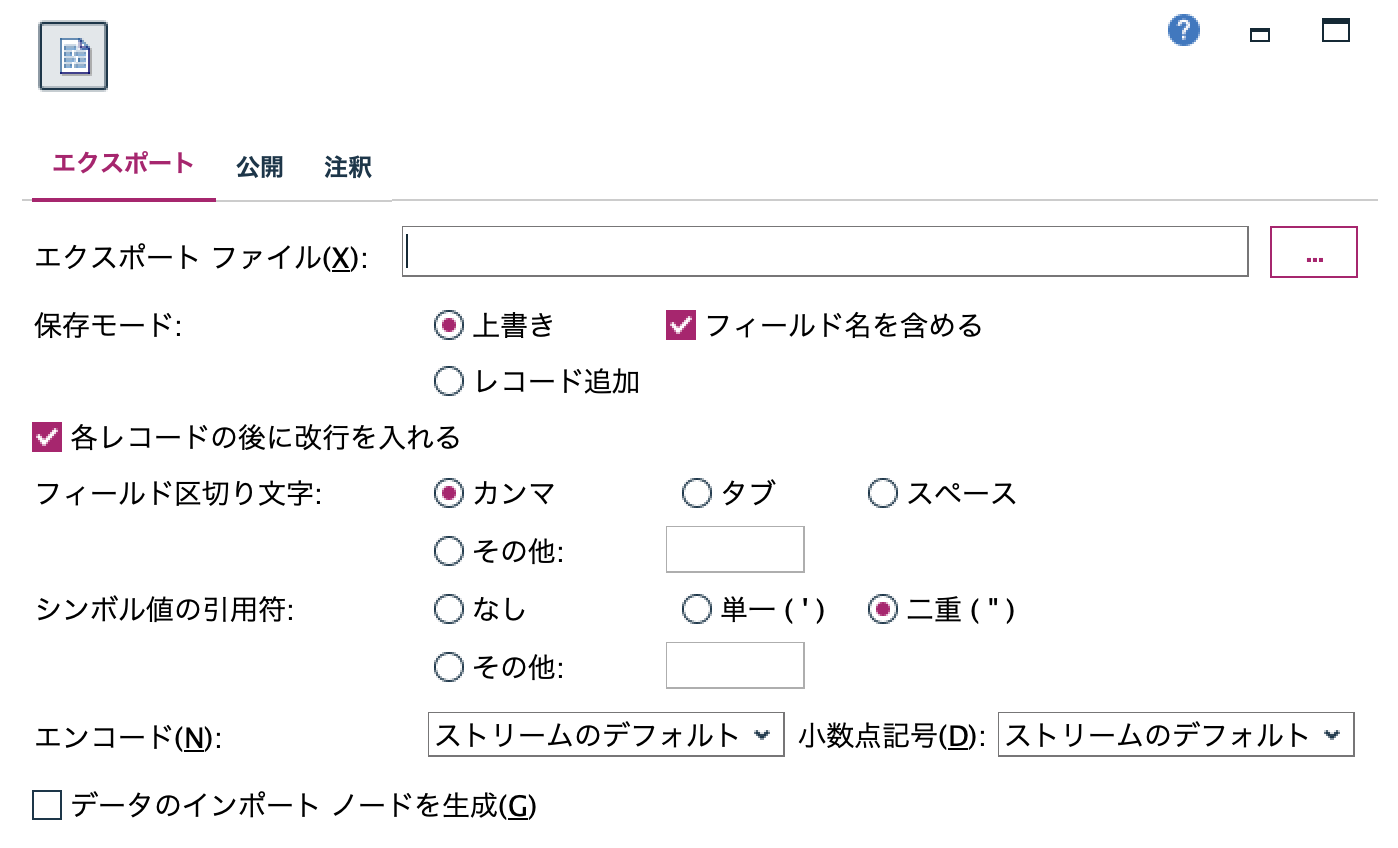Click the flat file export node icon
1398x848 pixels.
click(x=71, y=56)
